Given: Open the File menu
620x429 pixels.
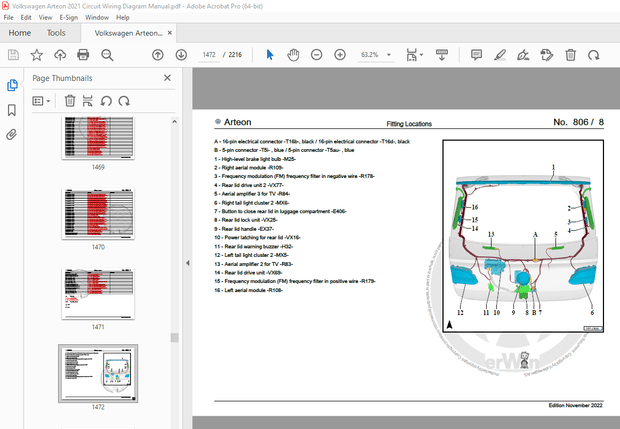Looking at the screenshot, I should (x=8, y=17).
